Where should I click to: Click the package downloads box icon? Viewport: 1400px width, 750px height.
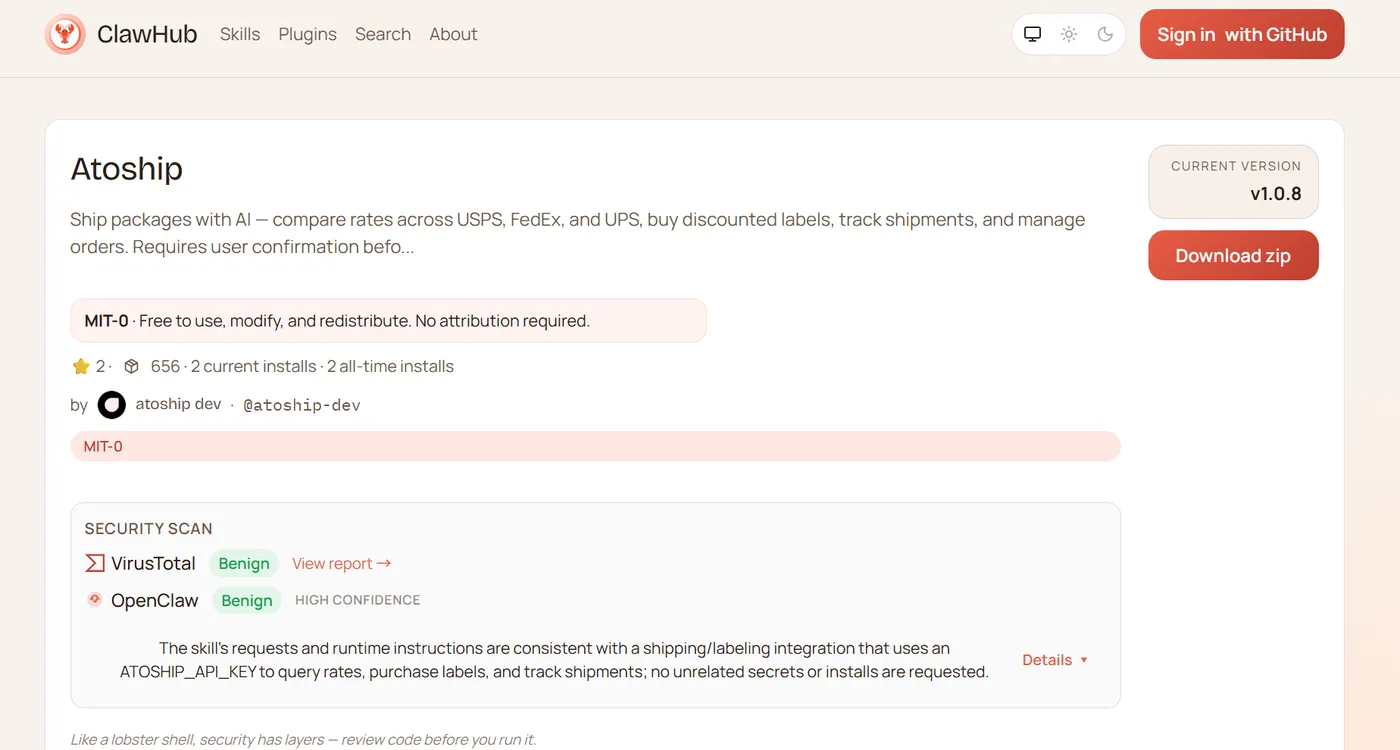131,367
